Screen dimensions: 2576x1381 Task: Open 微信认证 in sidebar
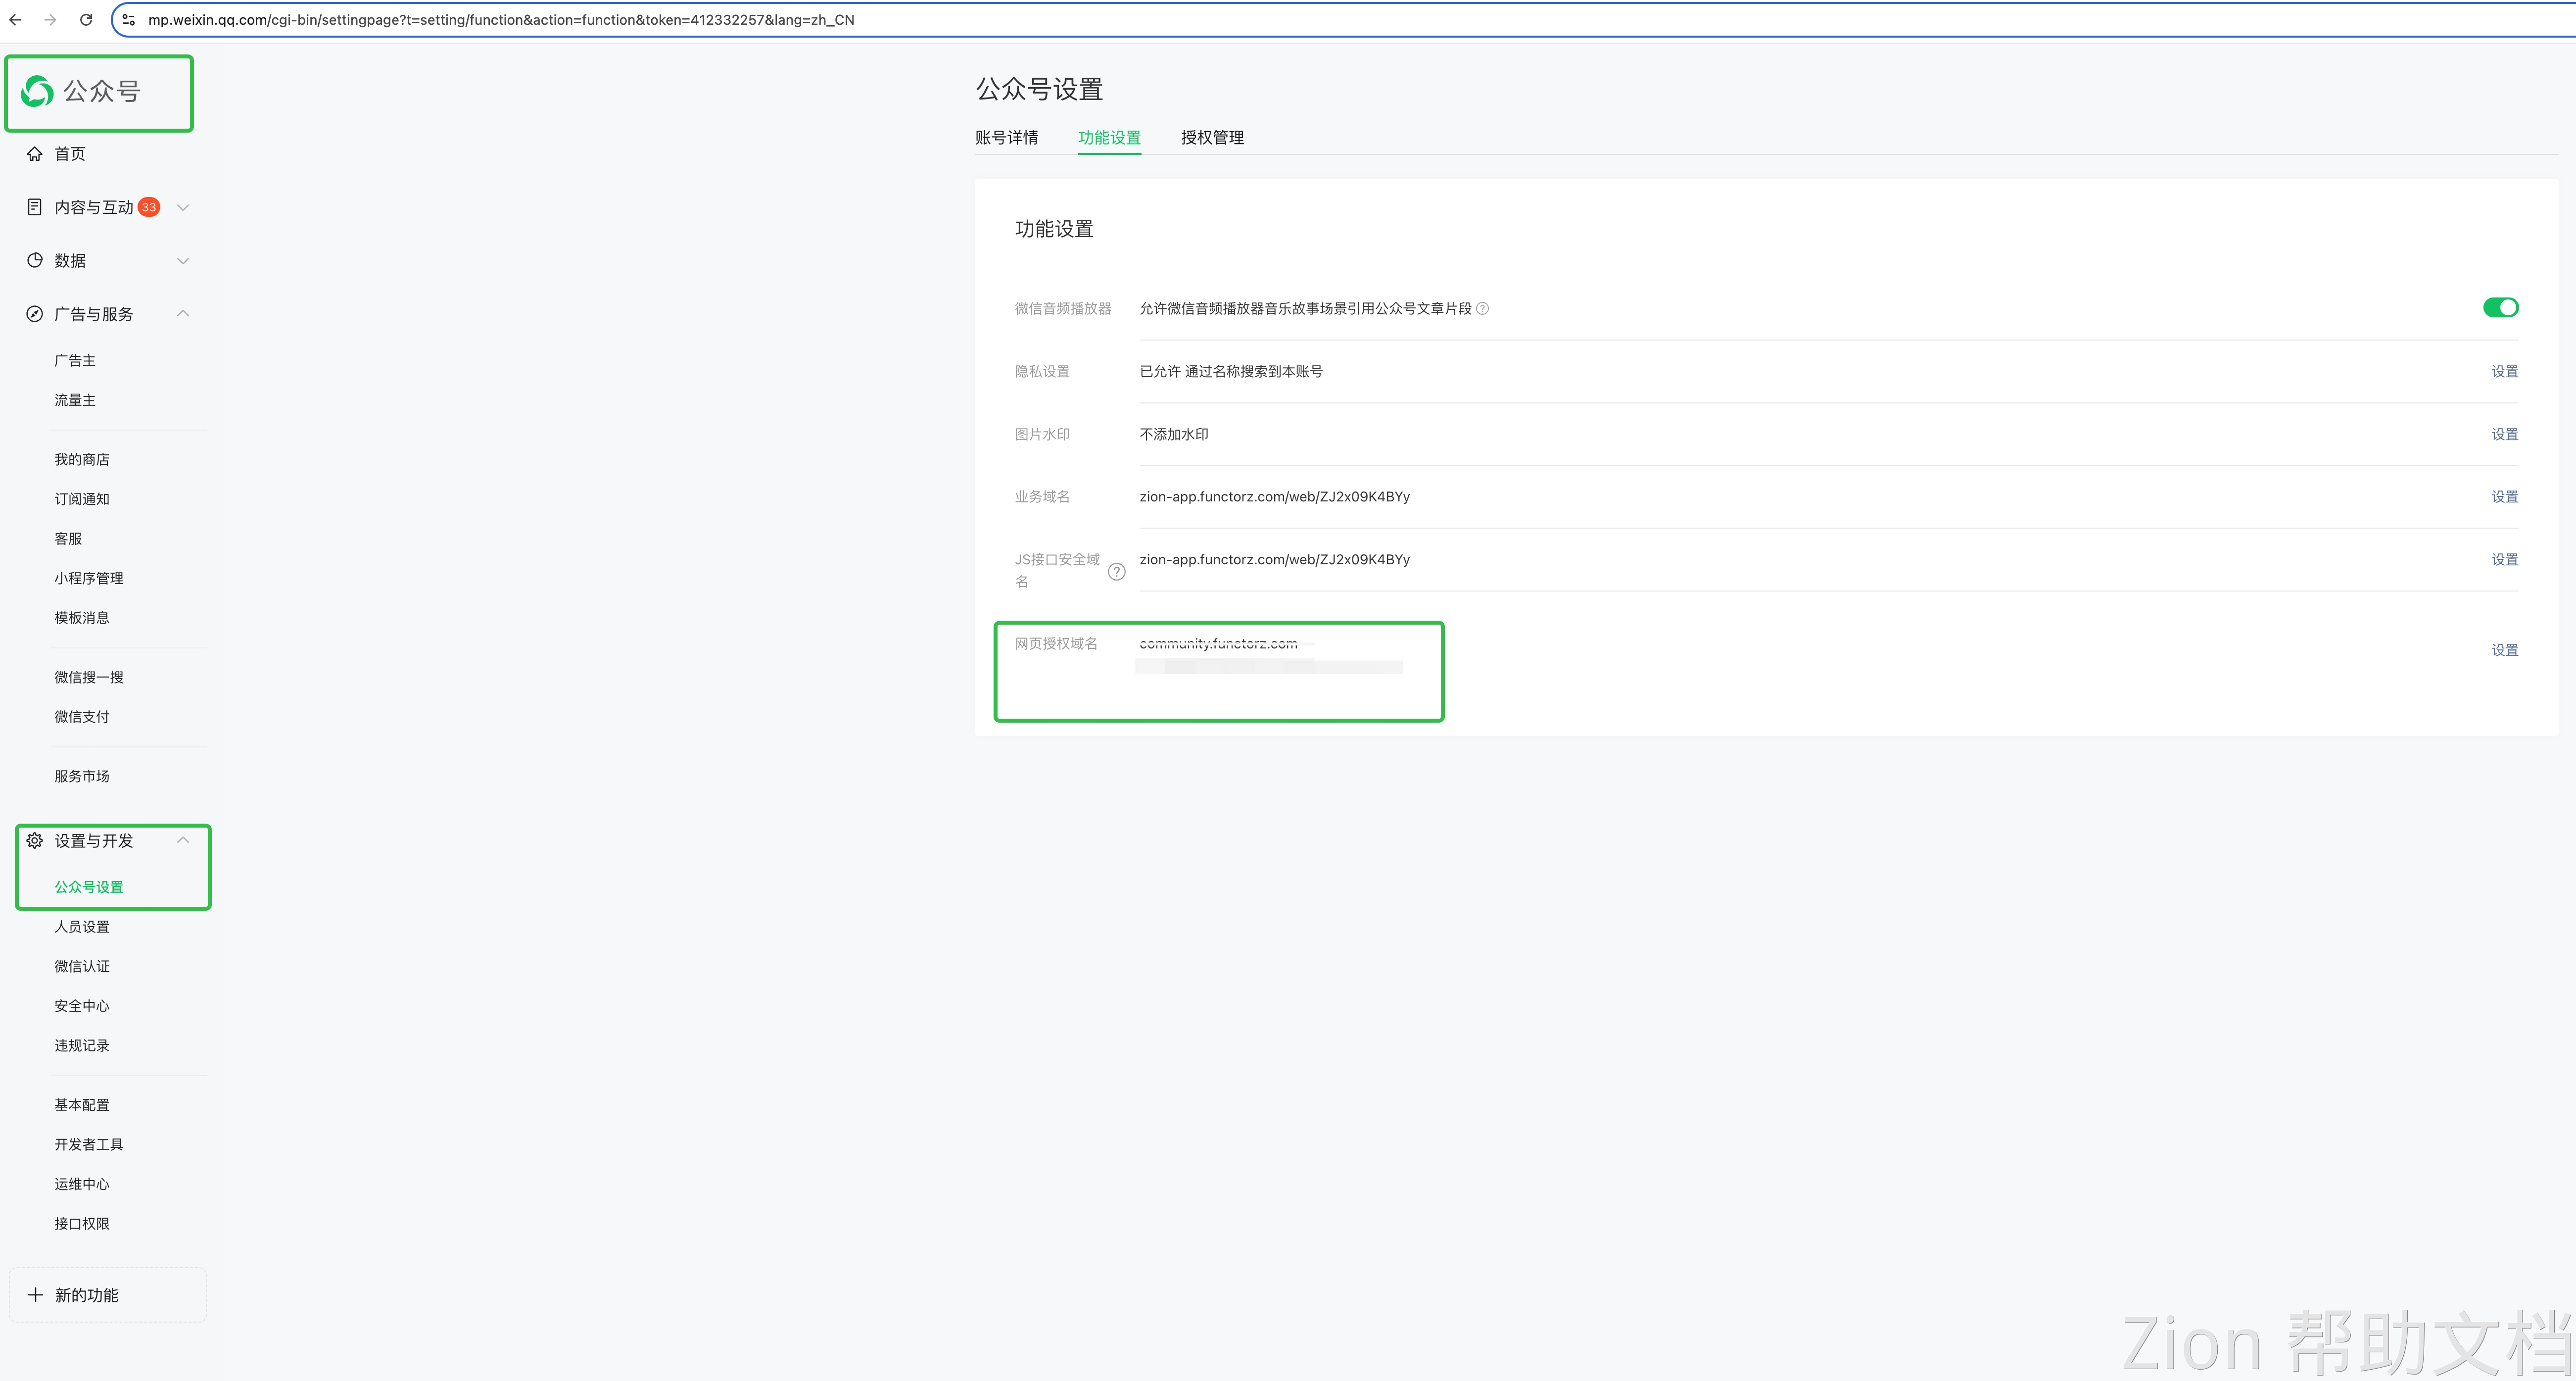coord(82,966)
